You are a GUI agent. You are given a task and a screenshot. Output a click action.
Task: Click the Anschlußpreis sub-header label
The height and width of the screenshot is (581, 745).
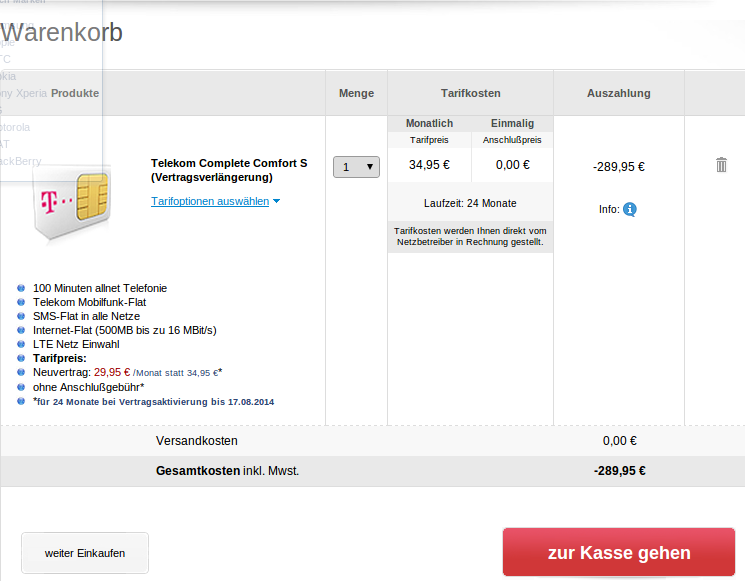tap(512, 140)
